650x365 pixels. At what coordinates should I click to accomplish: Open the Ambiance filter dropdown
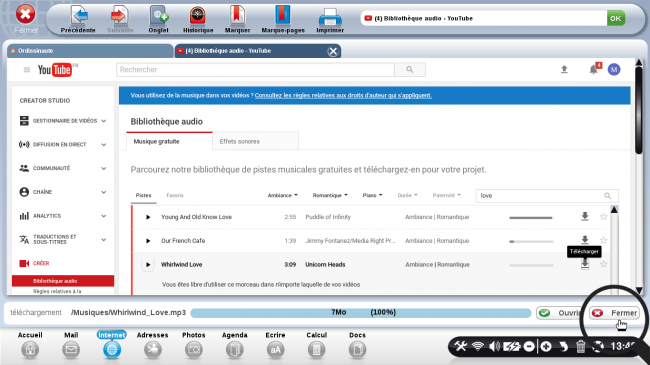coord(283,195)
